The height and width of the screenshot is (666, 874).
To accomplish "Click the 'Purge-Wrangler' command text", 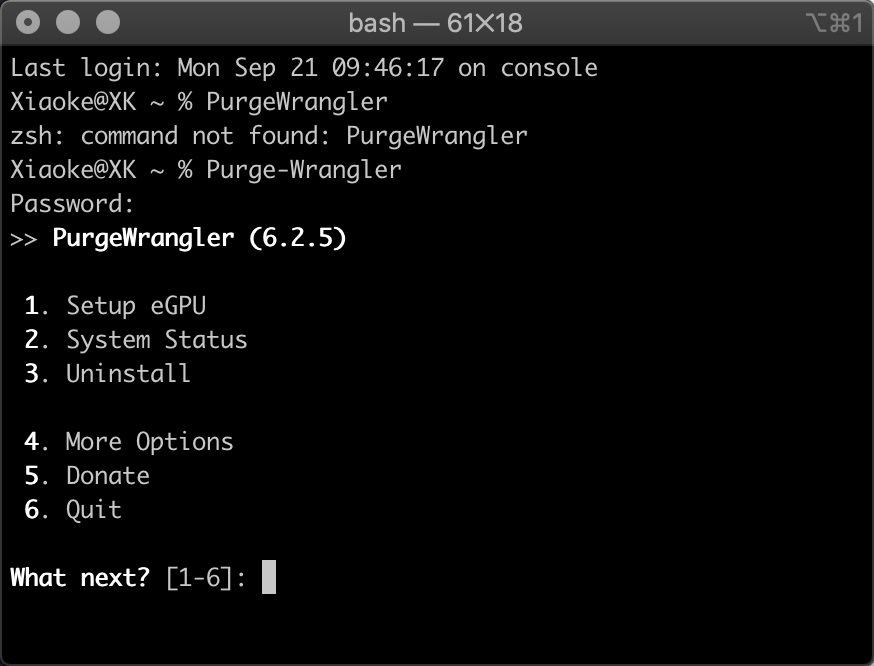I will pyautogui.click(x=304, y=170).
